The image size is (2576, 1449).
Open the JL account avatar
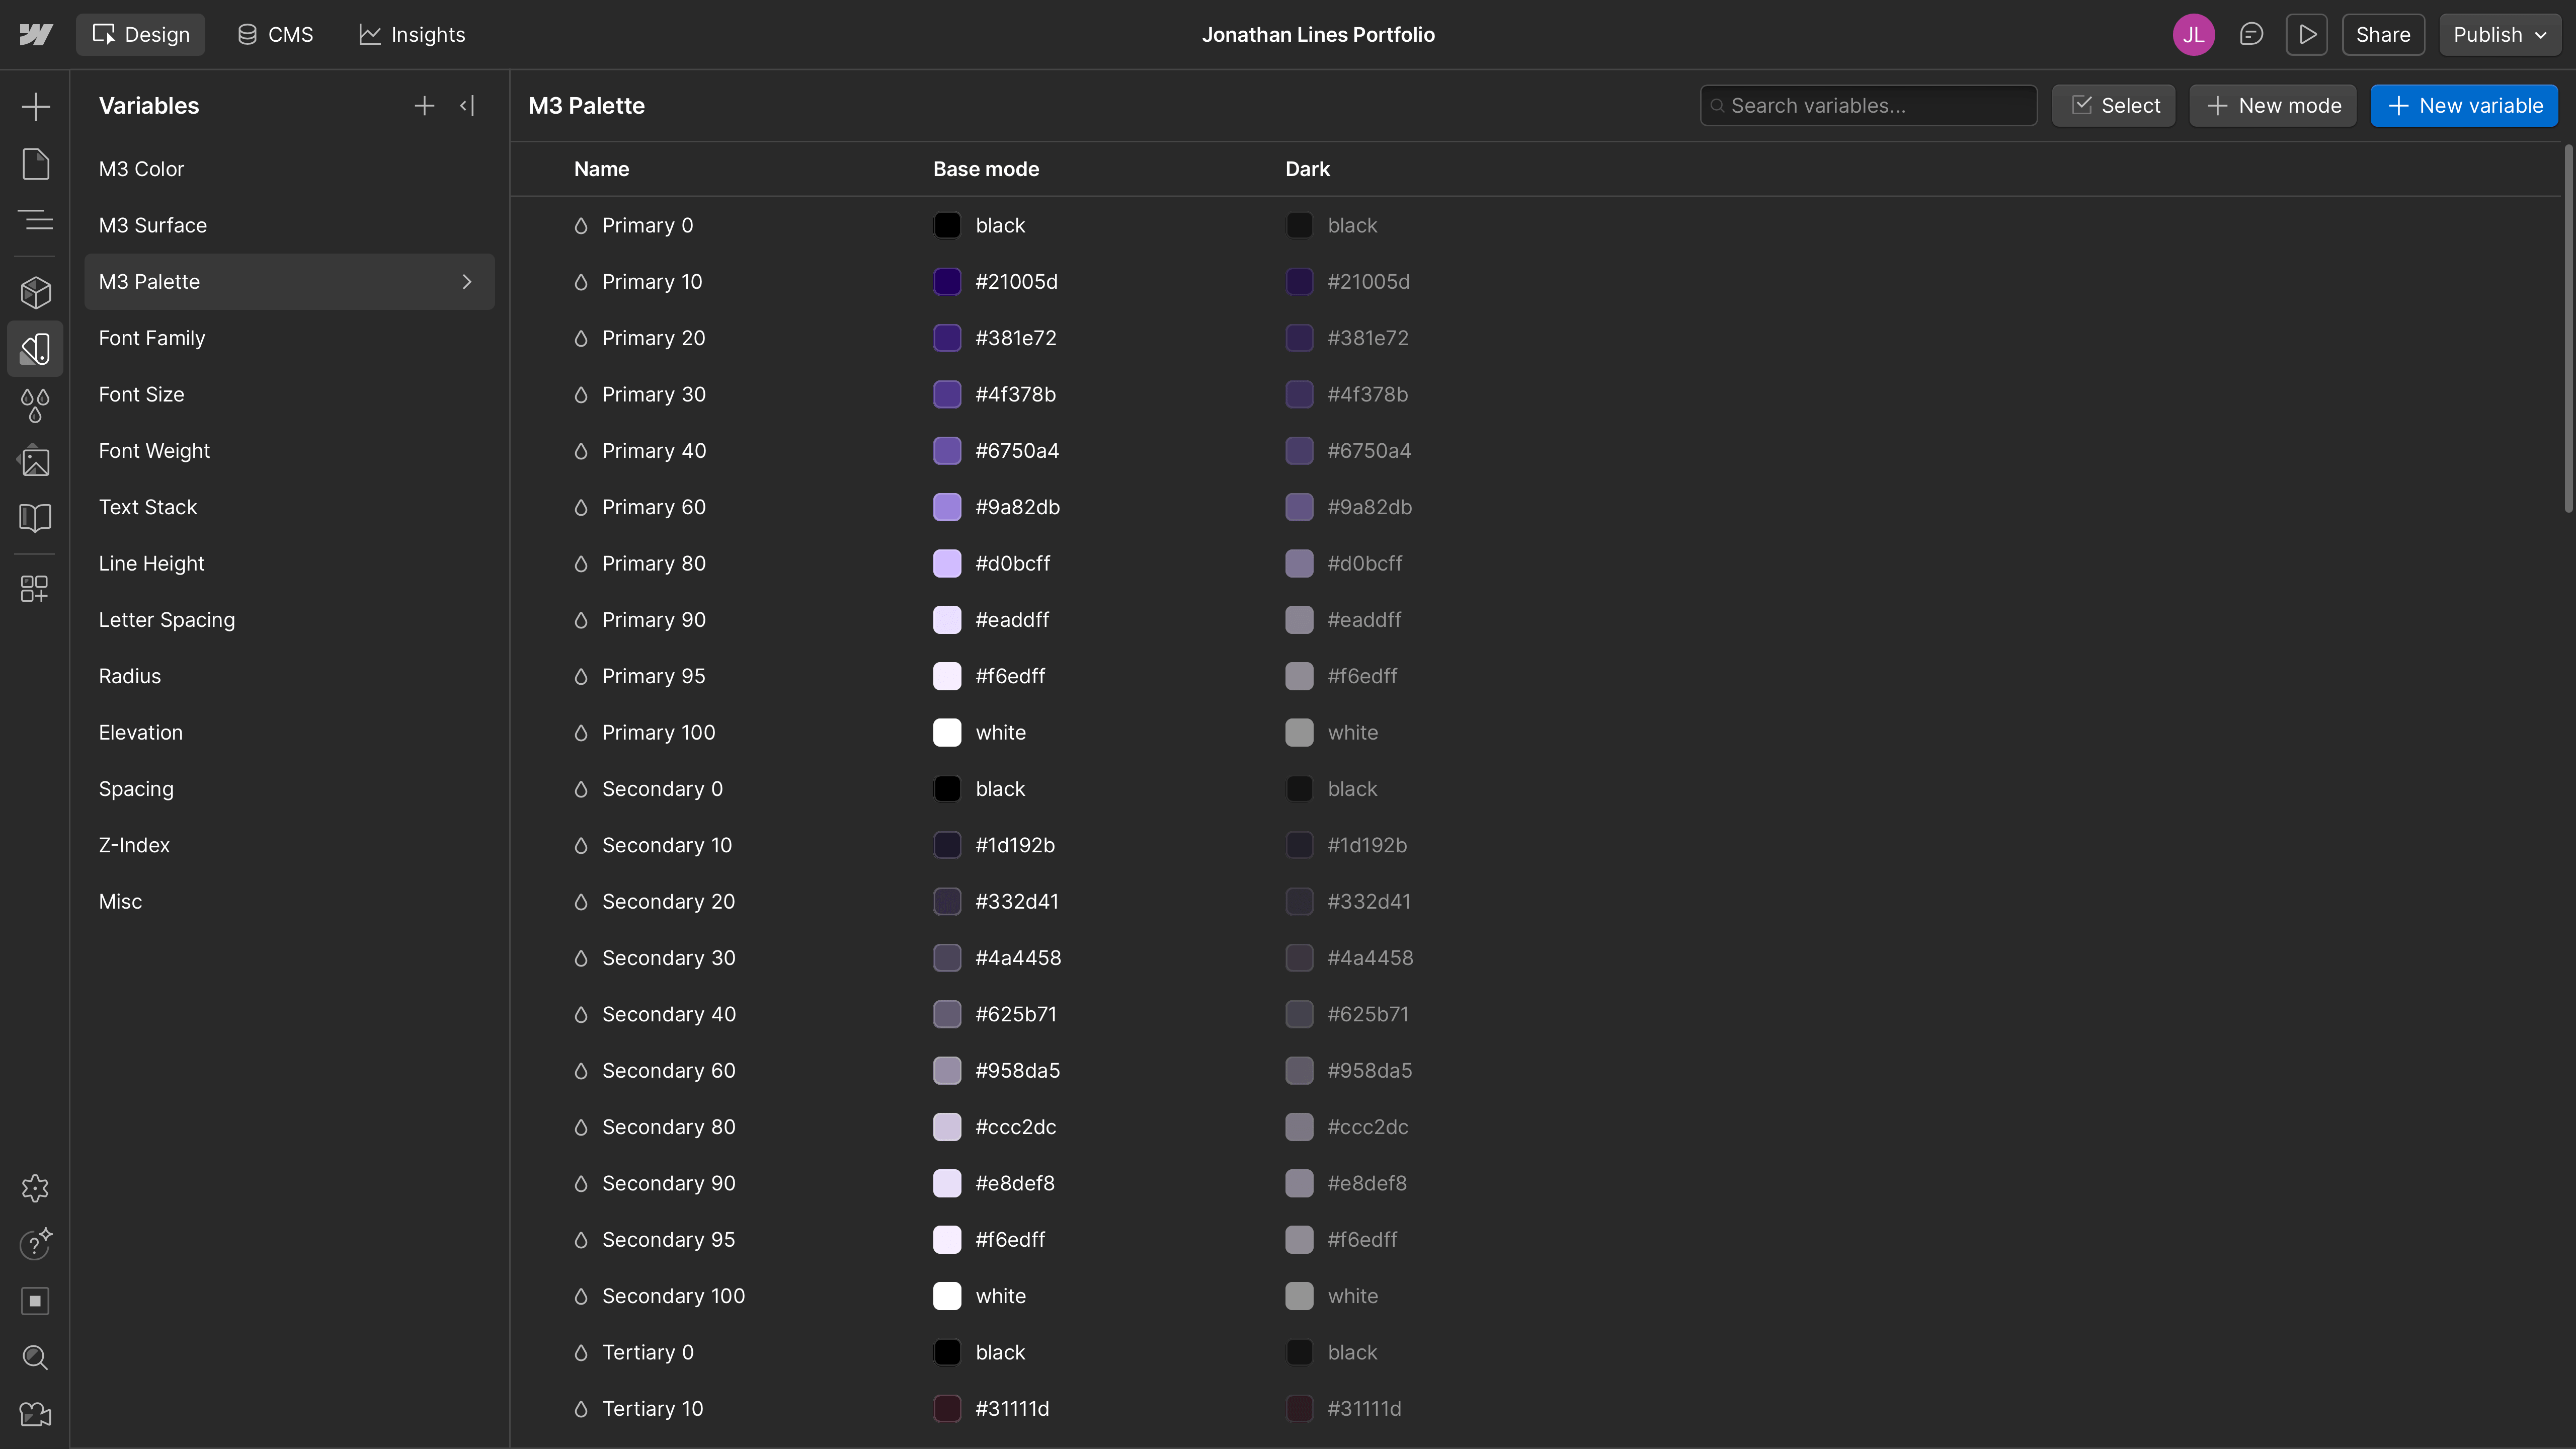[x=2194, y=35]
